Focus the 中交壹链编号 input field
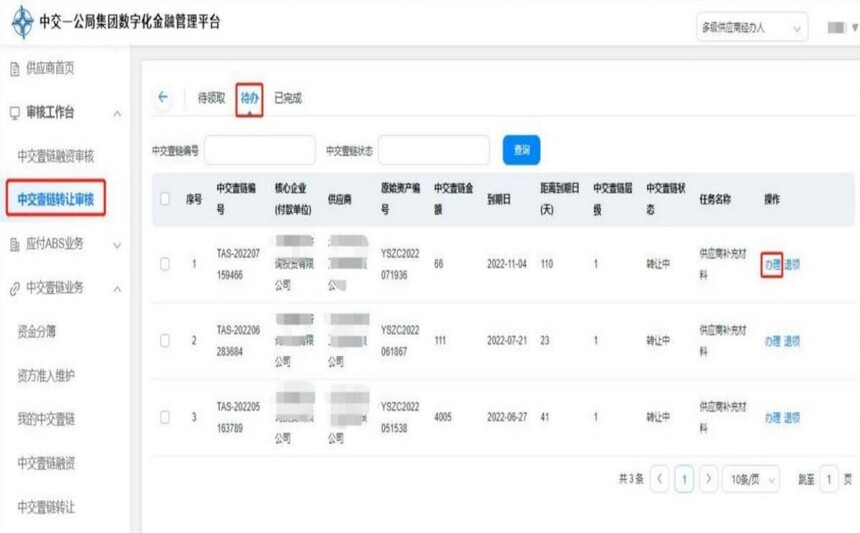860x533 pixels. 259,150
